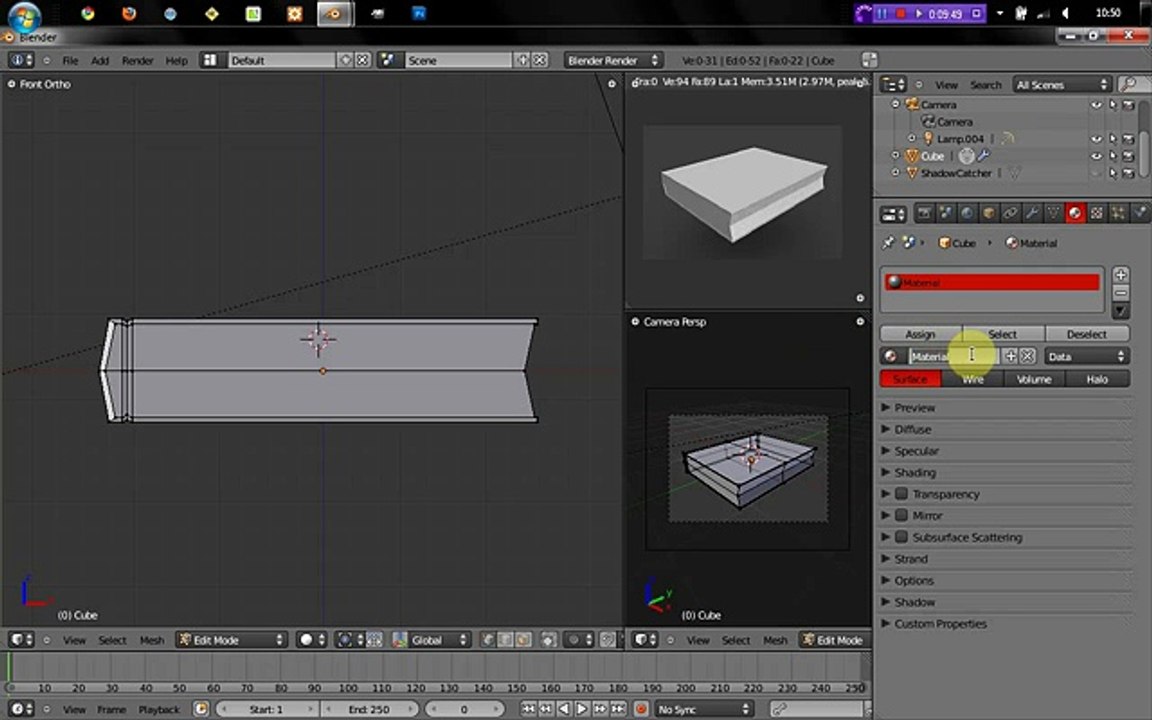Open the File menu
This screenshot has width=1152, height=720.
(71, 60)
